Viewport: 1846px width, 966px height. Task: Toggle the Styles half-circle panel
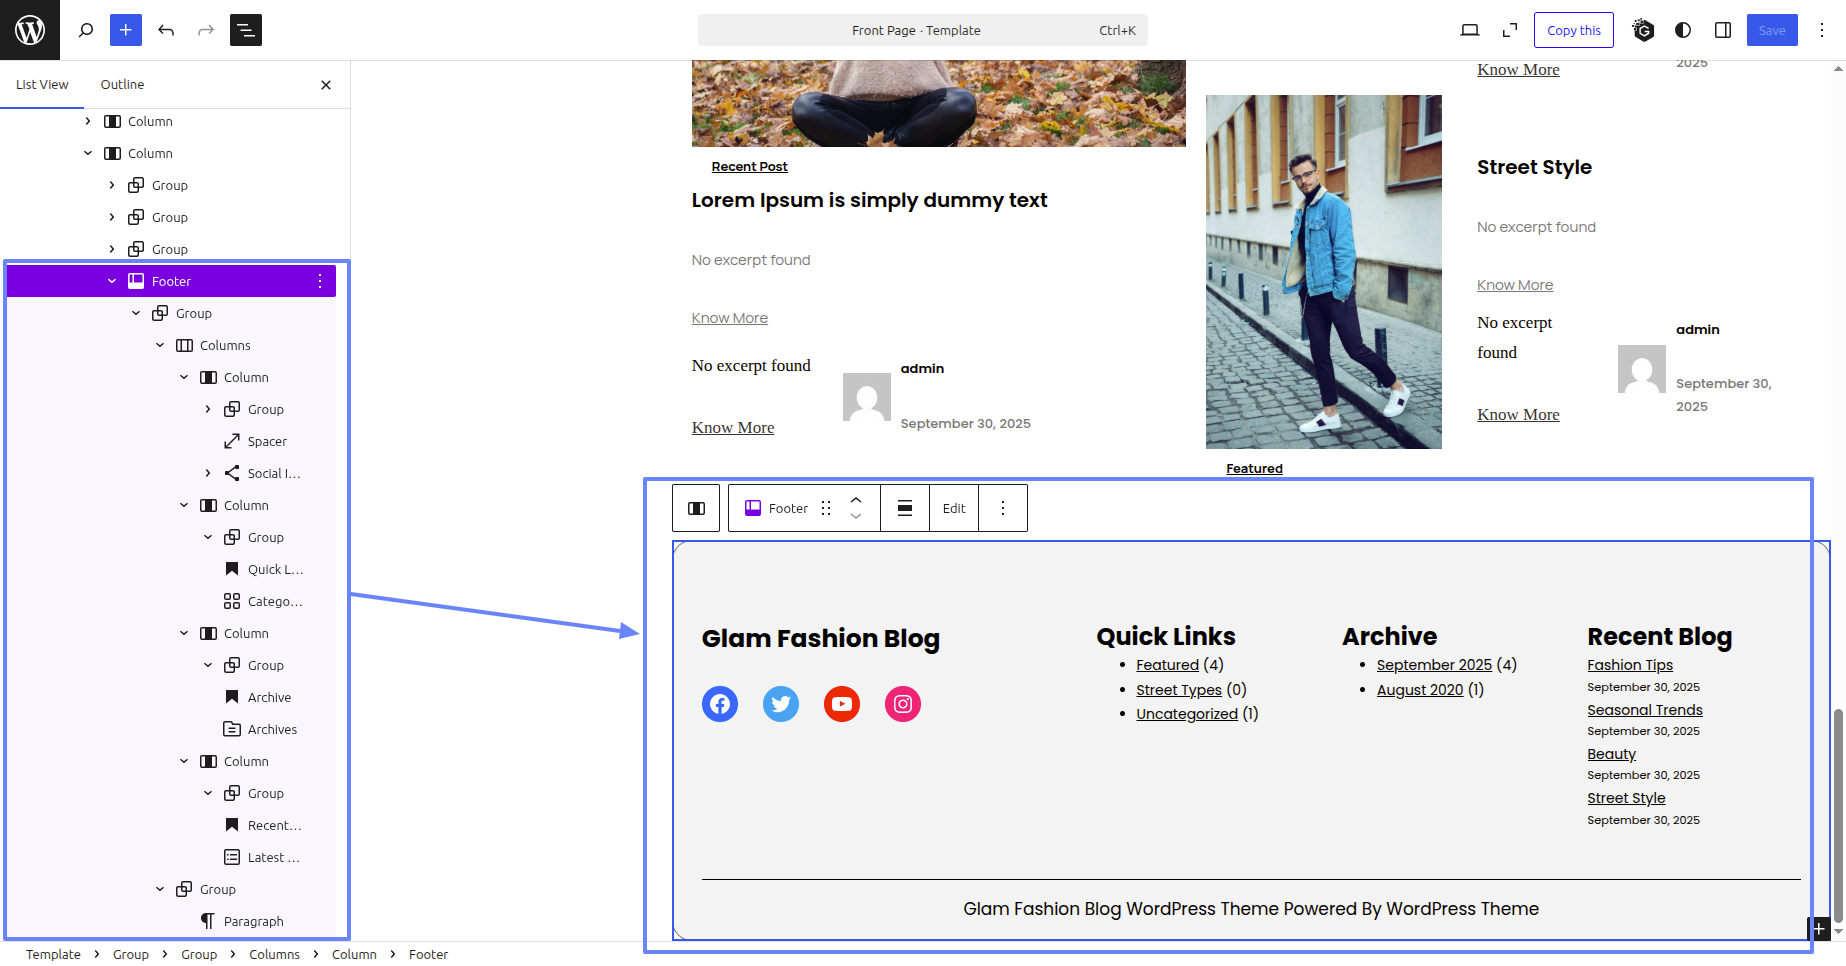pyautogui.click(x=1683, y=30)
